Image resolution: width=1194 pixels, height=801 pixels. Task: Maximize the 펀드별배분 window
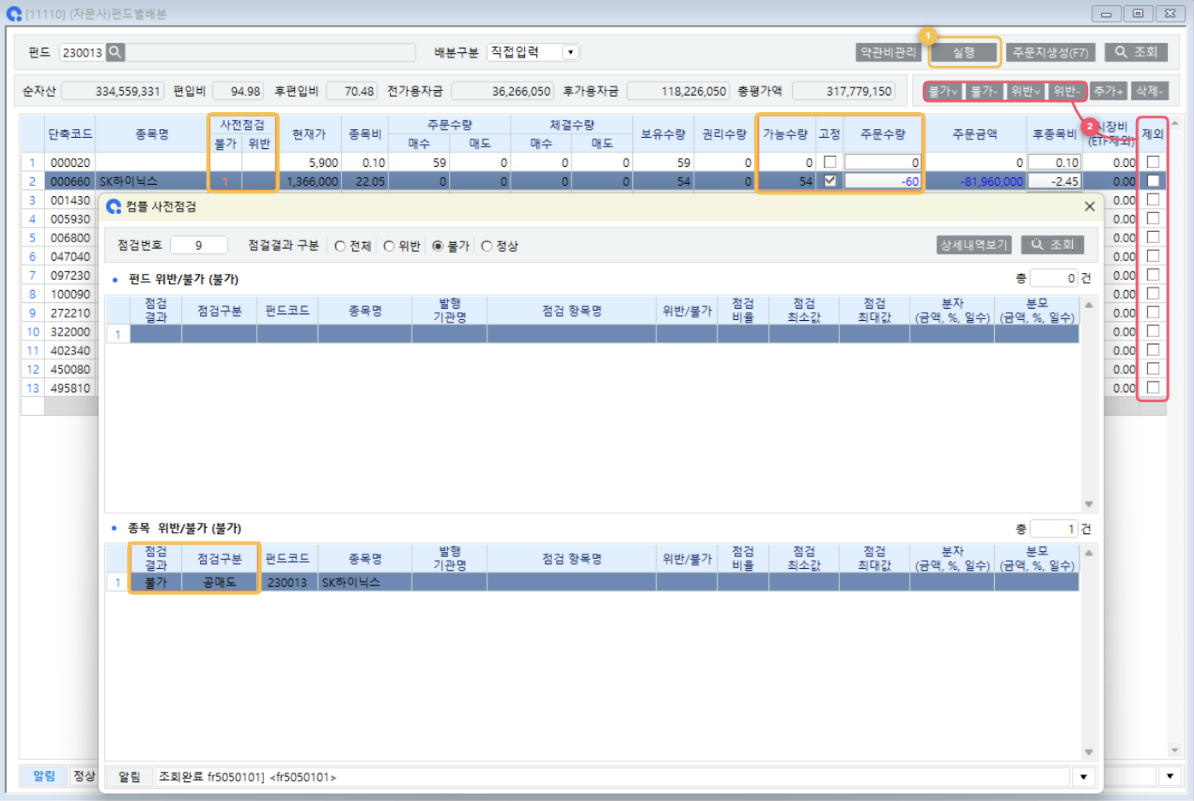point(1138,14)
